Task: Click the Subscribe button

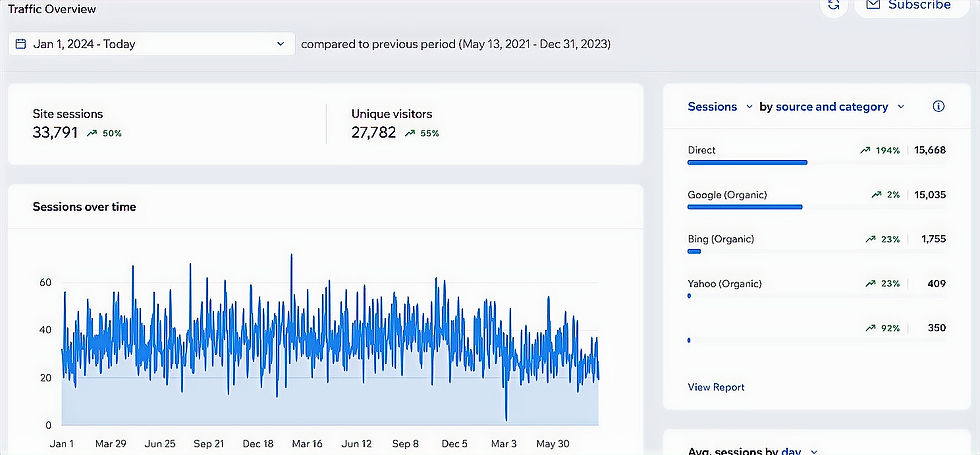Action: pyautogui.click(x=912, y=5)
